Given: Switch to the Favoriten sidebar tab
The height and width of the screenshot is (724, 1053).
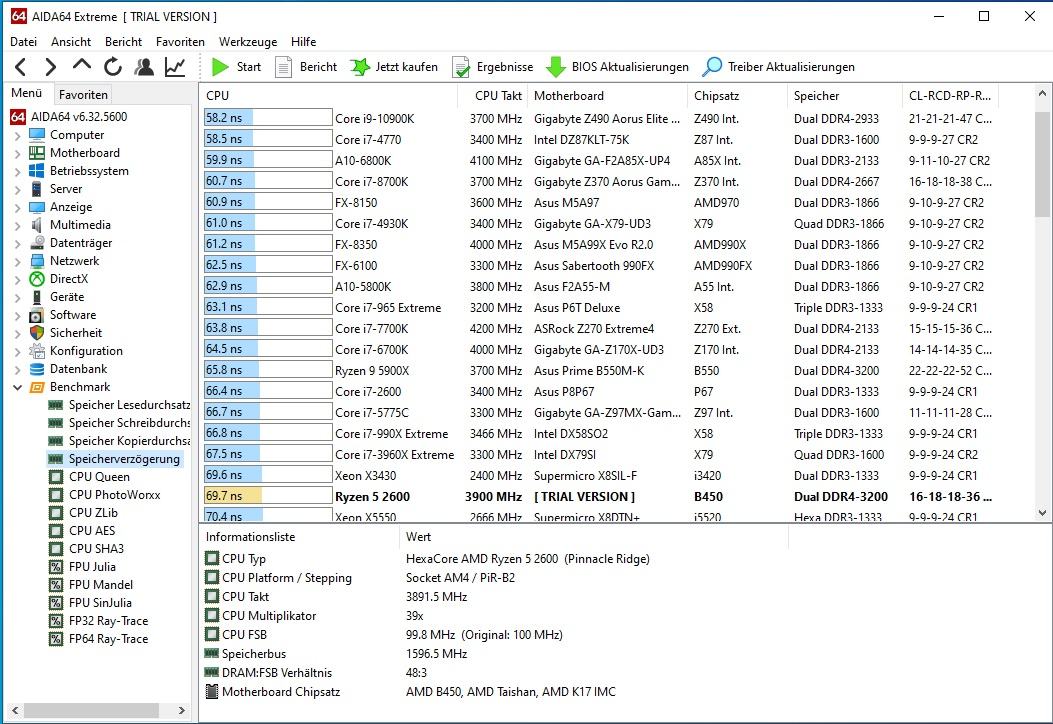Looking at the screenshot, I should click(83, 95).
